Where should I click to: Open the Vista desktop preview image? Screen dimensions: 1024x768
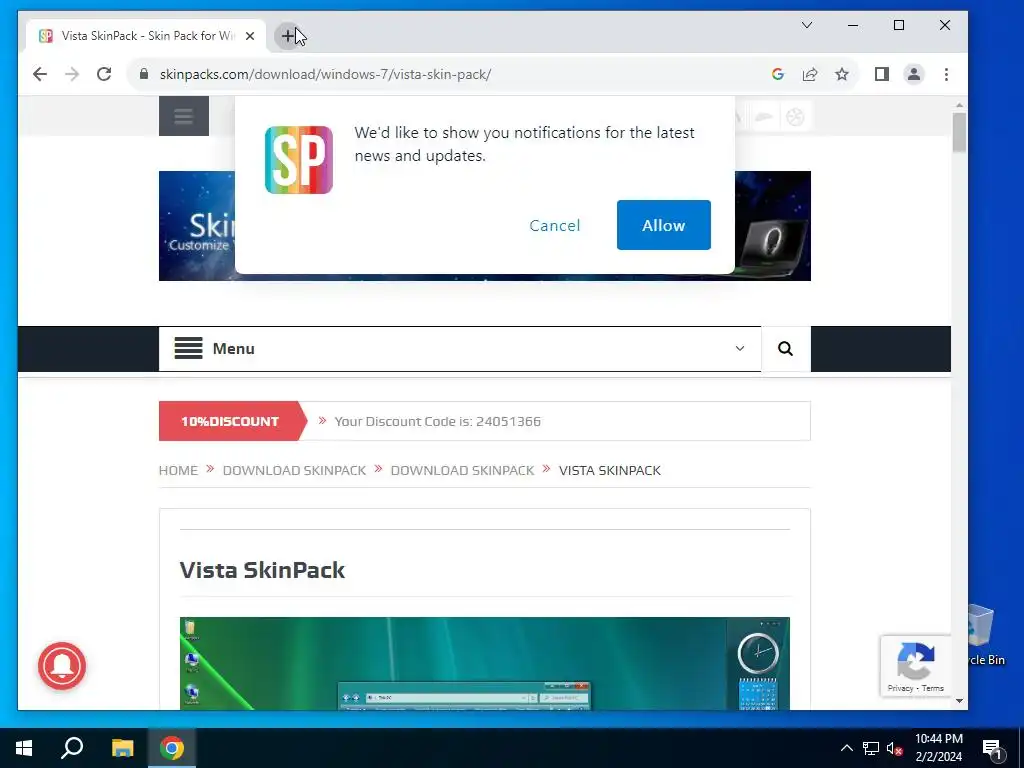click(485, 664)
